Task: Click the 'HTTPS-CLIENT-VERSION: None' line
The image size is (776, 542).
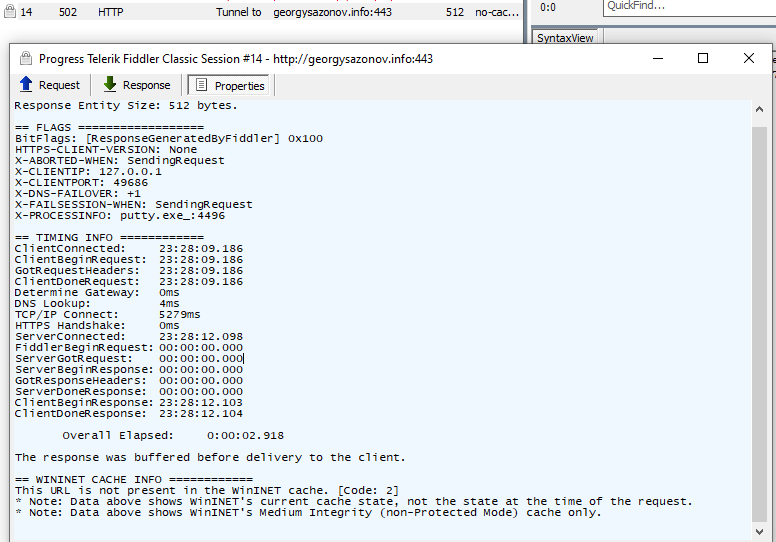Action: pos(106,149)
